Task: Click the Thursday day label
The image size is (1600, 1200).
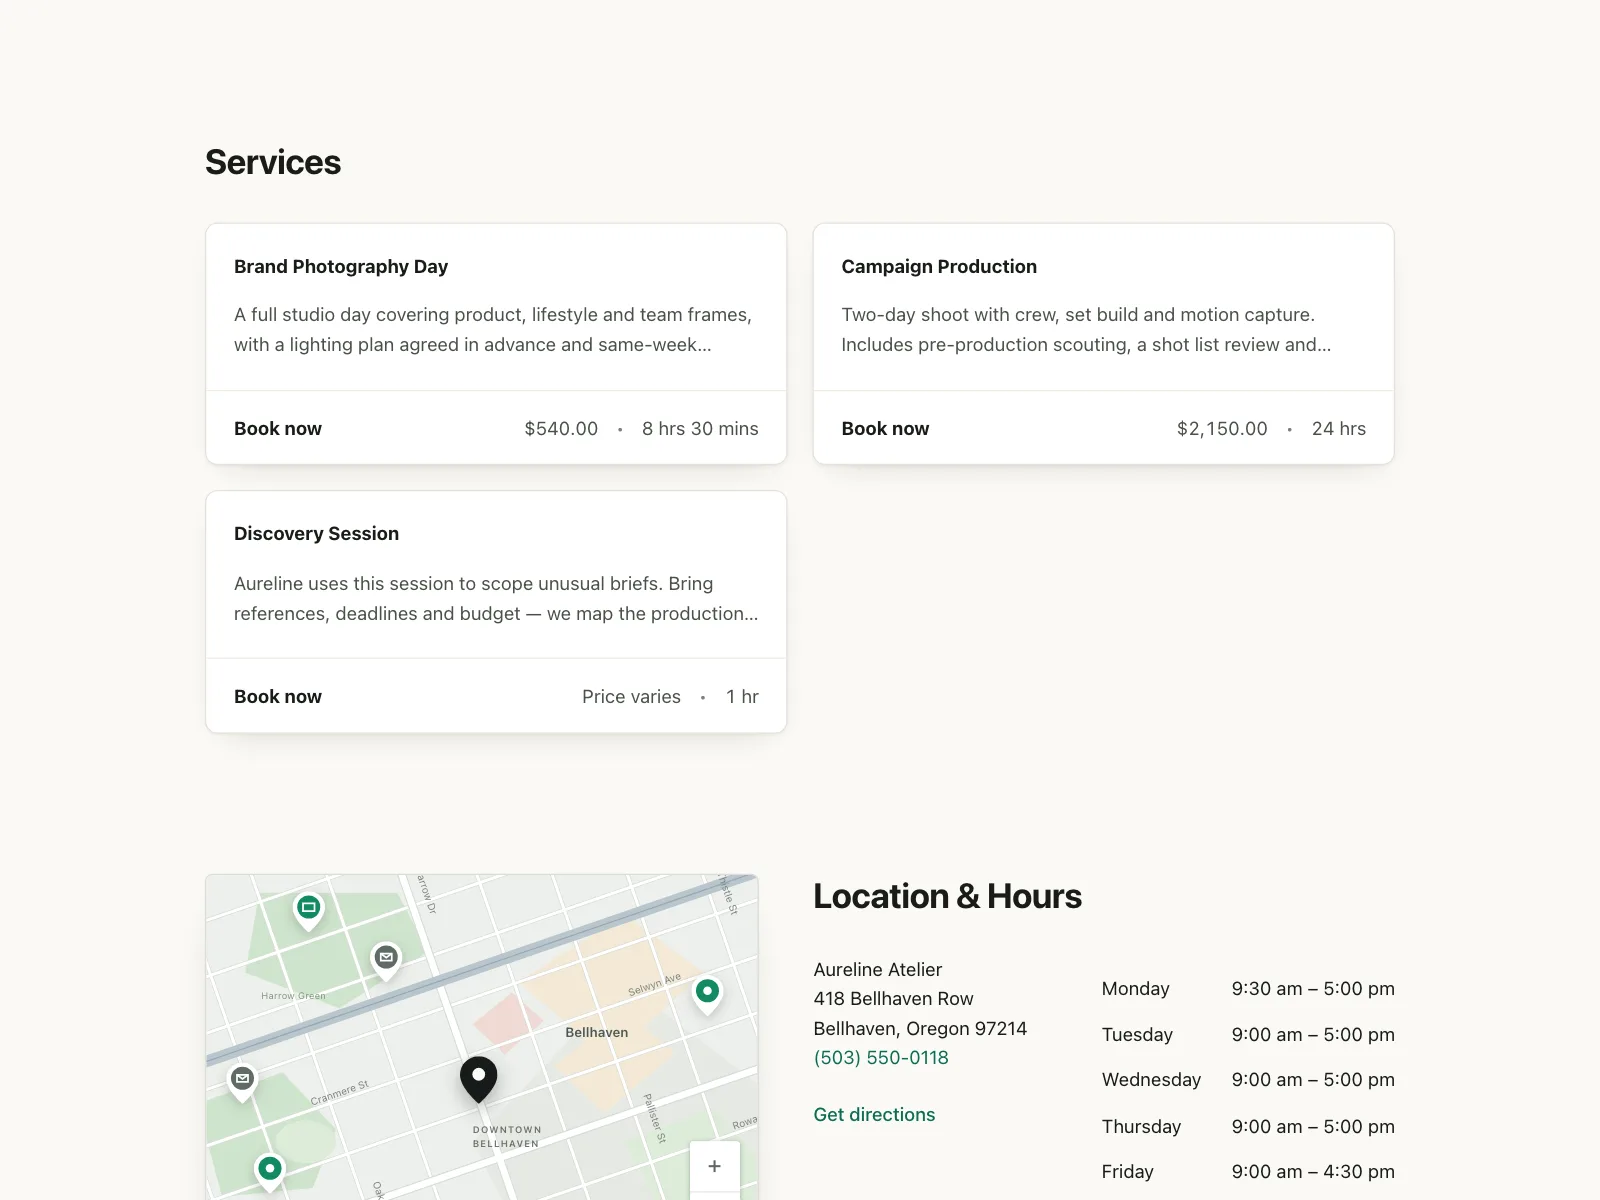Action: (x=1141, y=1127)
